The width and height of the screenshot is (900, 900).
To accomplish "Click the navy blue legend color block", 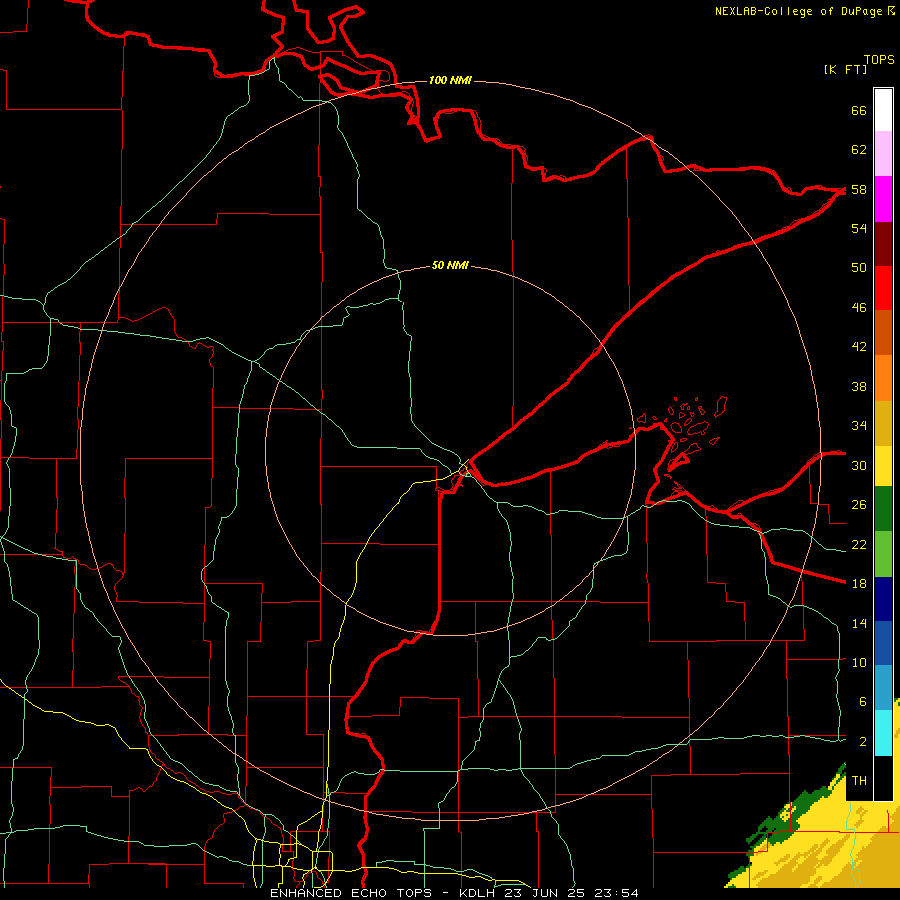I will (883, 599).
